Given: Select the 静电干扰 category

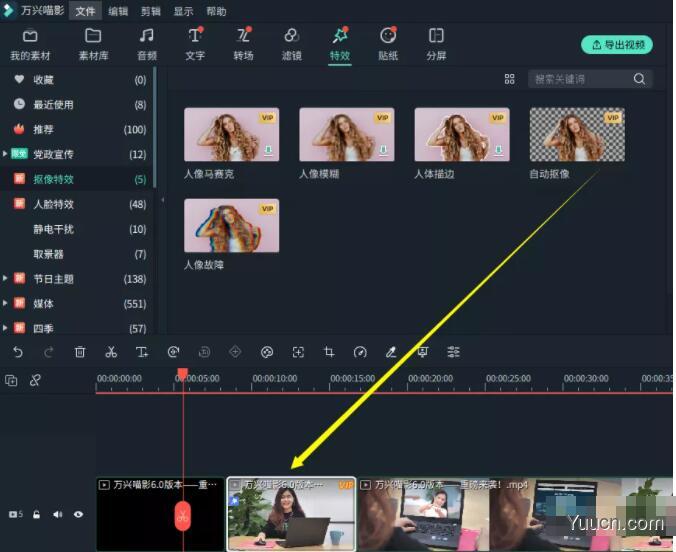Looking at the screenshot, I should tap(76, 229).
